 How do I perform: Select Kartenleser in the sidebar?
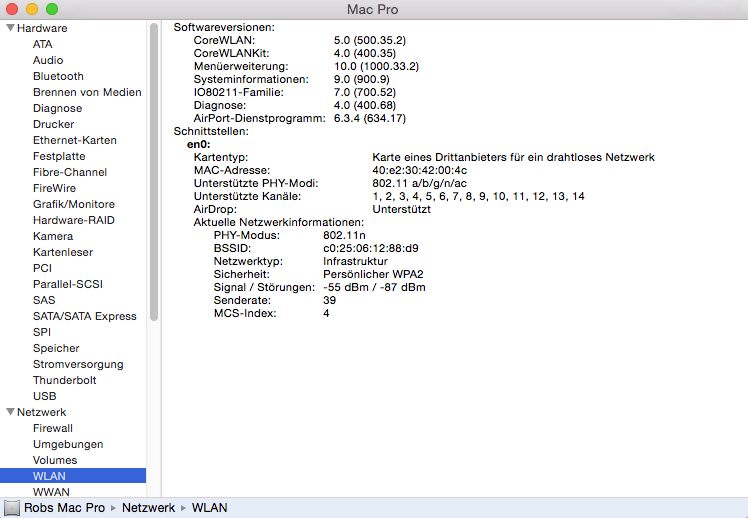point(63,252)
